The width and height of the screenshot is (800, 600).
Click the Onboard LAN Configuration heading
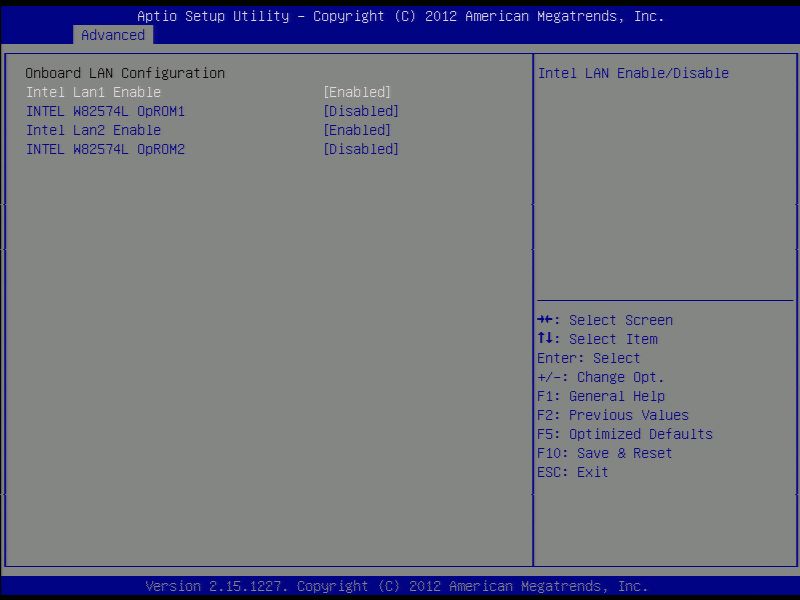(x=125, y=73)
